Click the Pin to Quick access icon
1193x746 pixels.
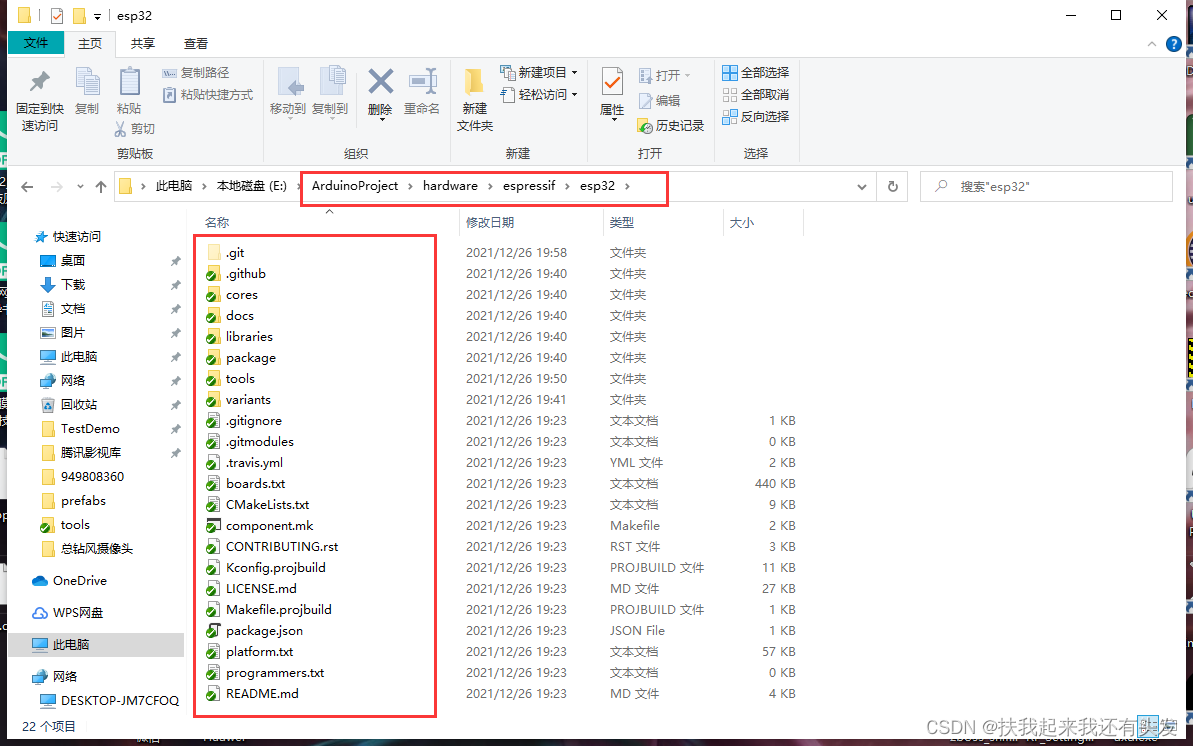click(40, 82)
